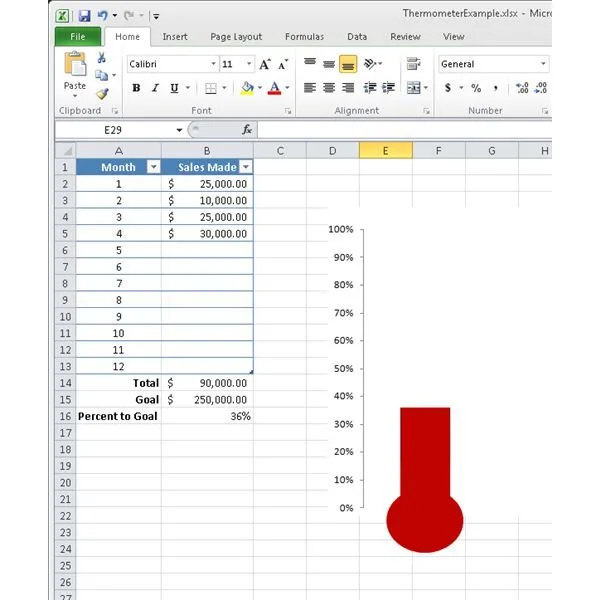This screenshot has width=600, height=600.
Task: Open Font dialog box launcher
Action: [x=288, y=111]
